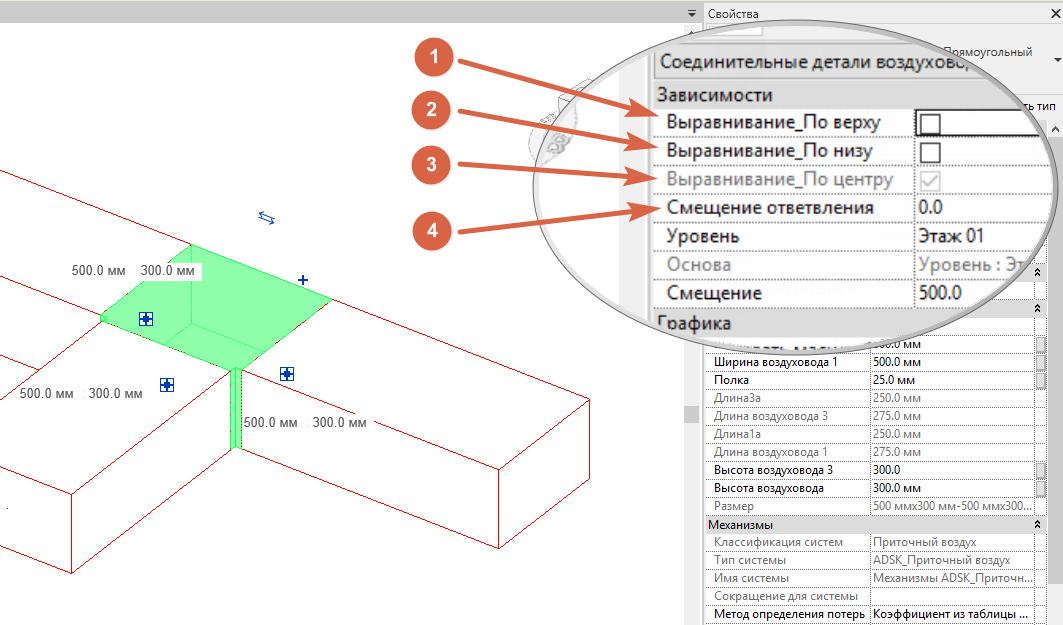Click the Сокращение для системы label

click(786, 596)
